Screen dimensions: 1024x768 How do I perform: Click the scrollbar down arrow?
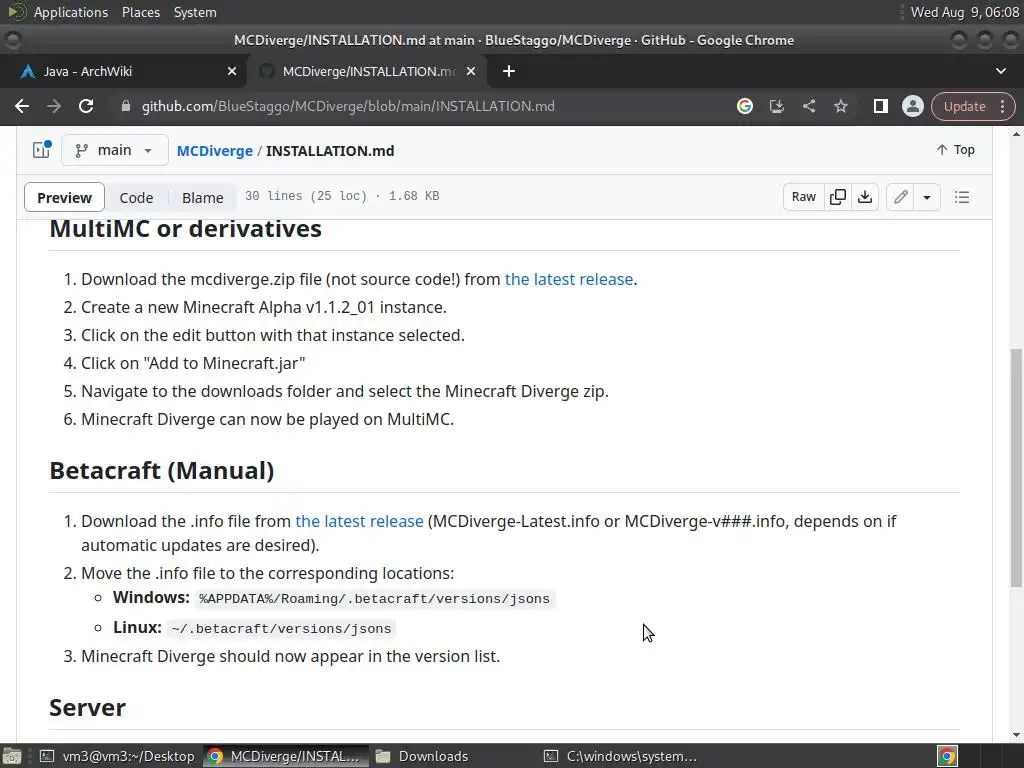pyautogui.click(x=1016, y=735)
